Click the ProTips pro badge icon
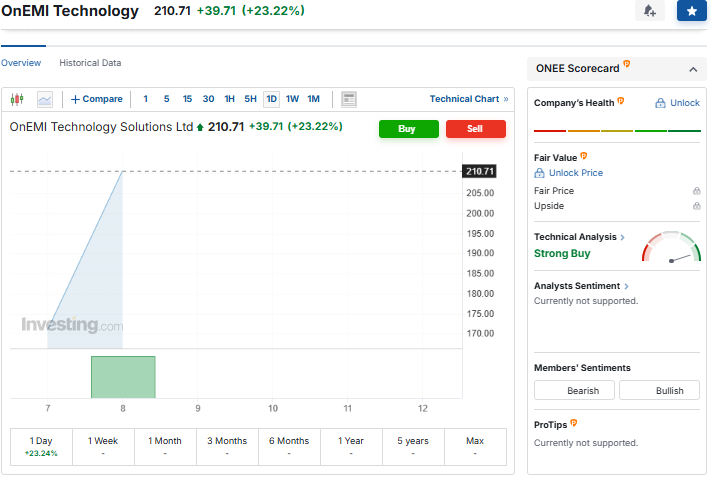The width and height of the screenshot is (711, 481). 574,423
